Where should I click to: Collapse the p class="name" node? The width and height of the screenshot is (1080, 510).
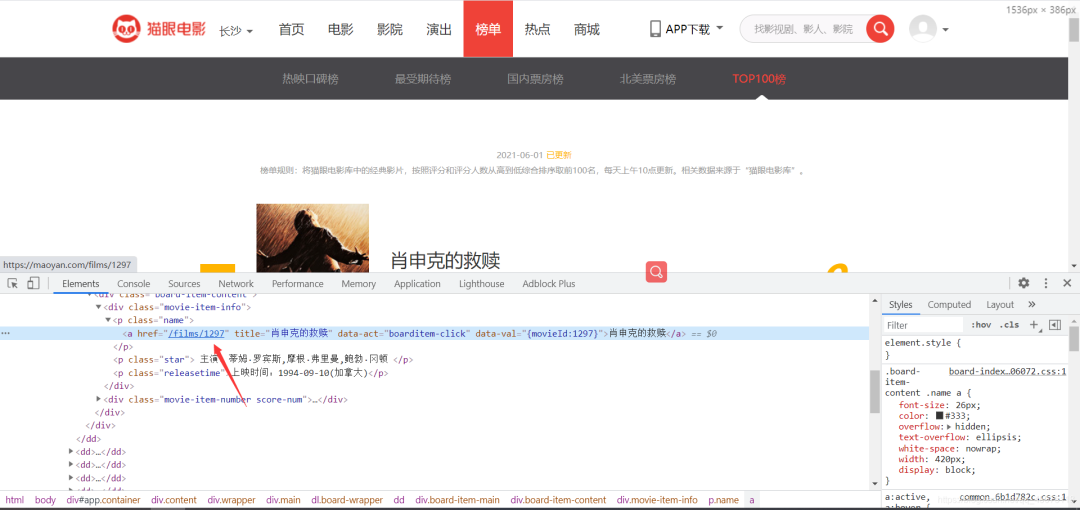pos(109,320)
